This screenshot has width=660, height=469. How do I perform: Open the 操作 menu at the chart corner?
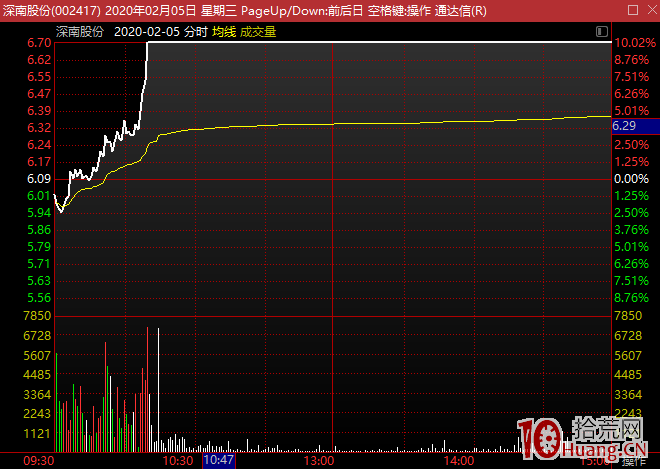point(633,462)
